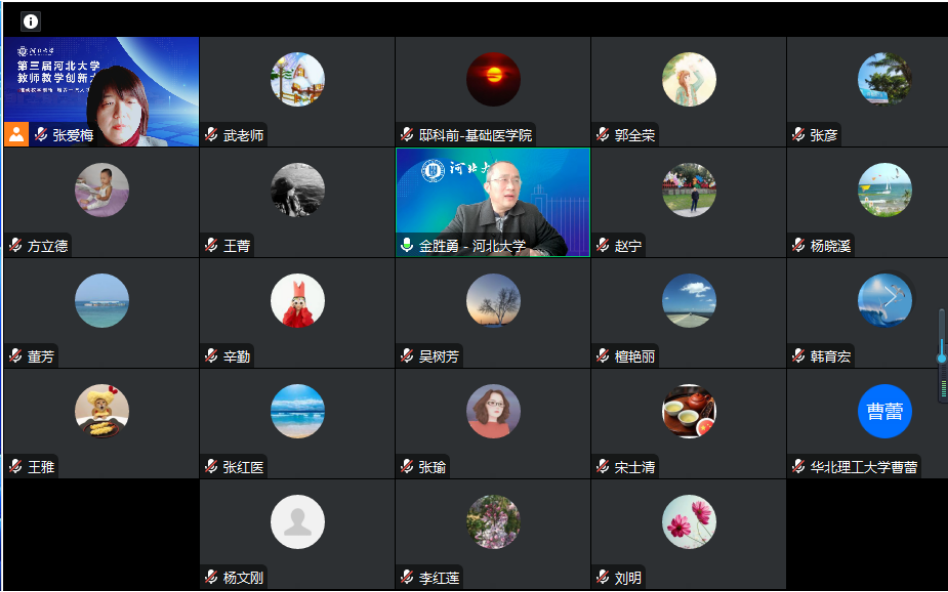Go to next page of participants arrow
The width and height of the screenshot is (948, 592).
pos(891,296)
